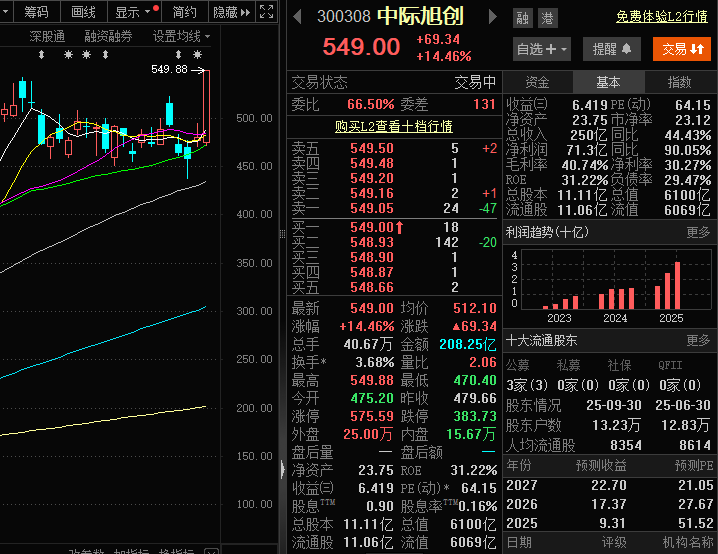Click the collapse arrow left of 筹码

point(6,12)
